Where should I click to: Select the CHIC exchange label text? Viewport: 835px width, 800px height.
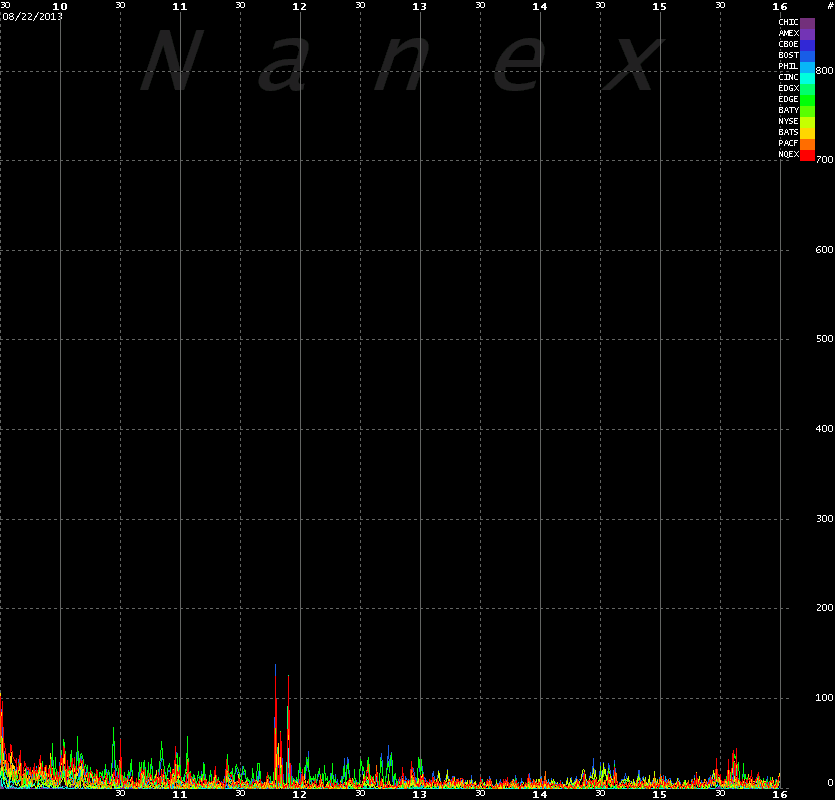[x=788, y=22]
